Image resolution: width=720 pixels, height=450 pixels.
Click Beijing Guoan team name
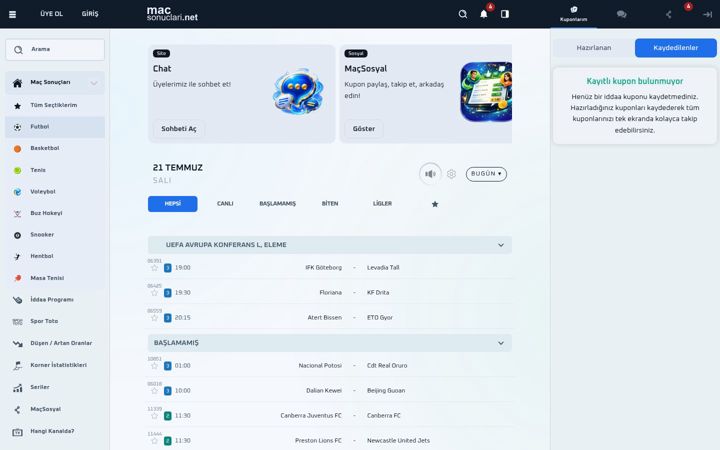[x=386, y=391]
